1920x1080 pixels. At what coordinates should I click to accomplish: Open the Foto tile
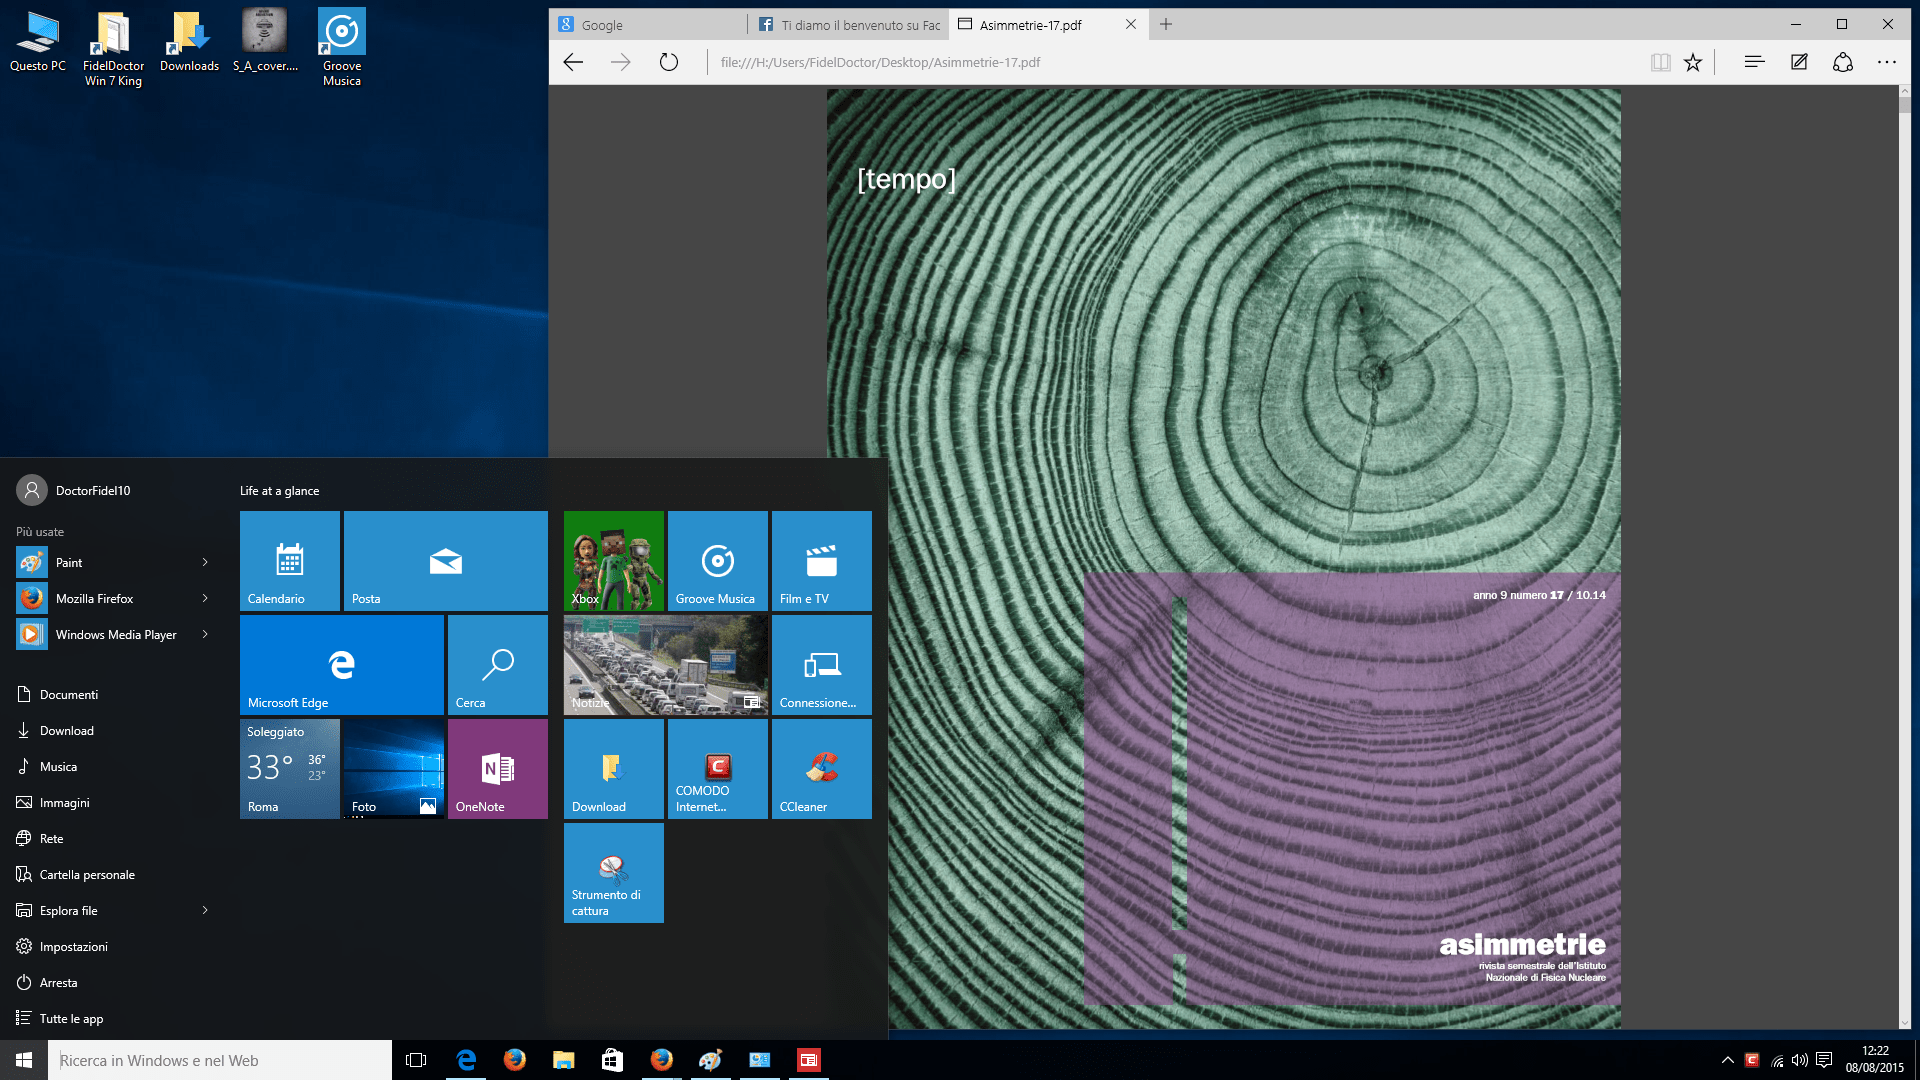point(394,769)
